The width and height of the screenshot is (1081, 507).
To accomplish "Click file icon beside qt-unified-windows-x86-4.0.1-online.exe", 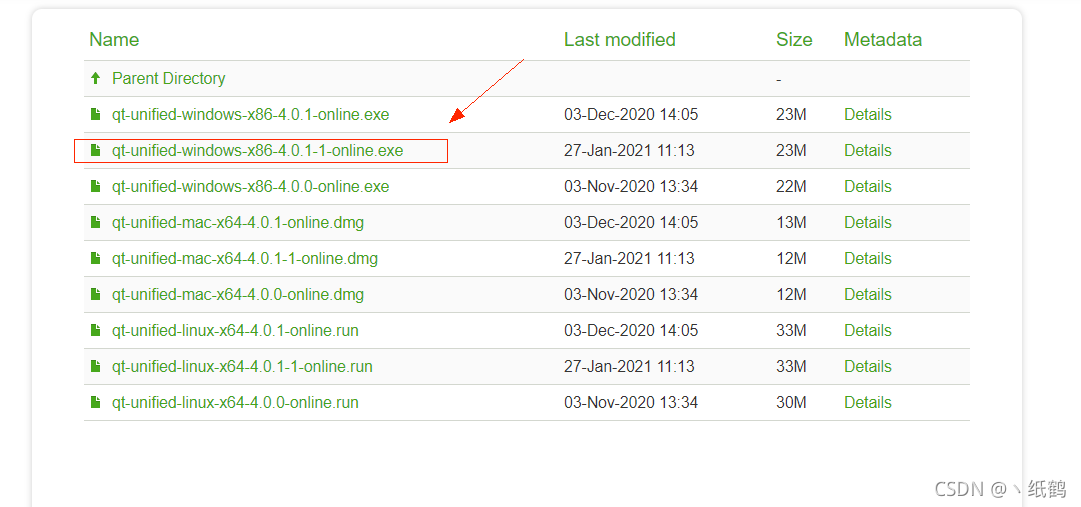I will coord(96,115).
